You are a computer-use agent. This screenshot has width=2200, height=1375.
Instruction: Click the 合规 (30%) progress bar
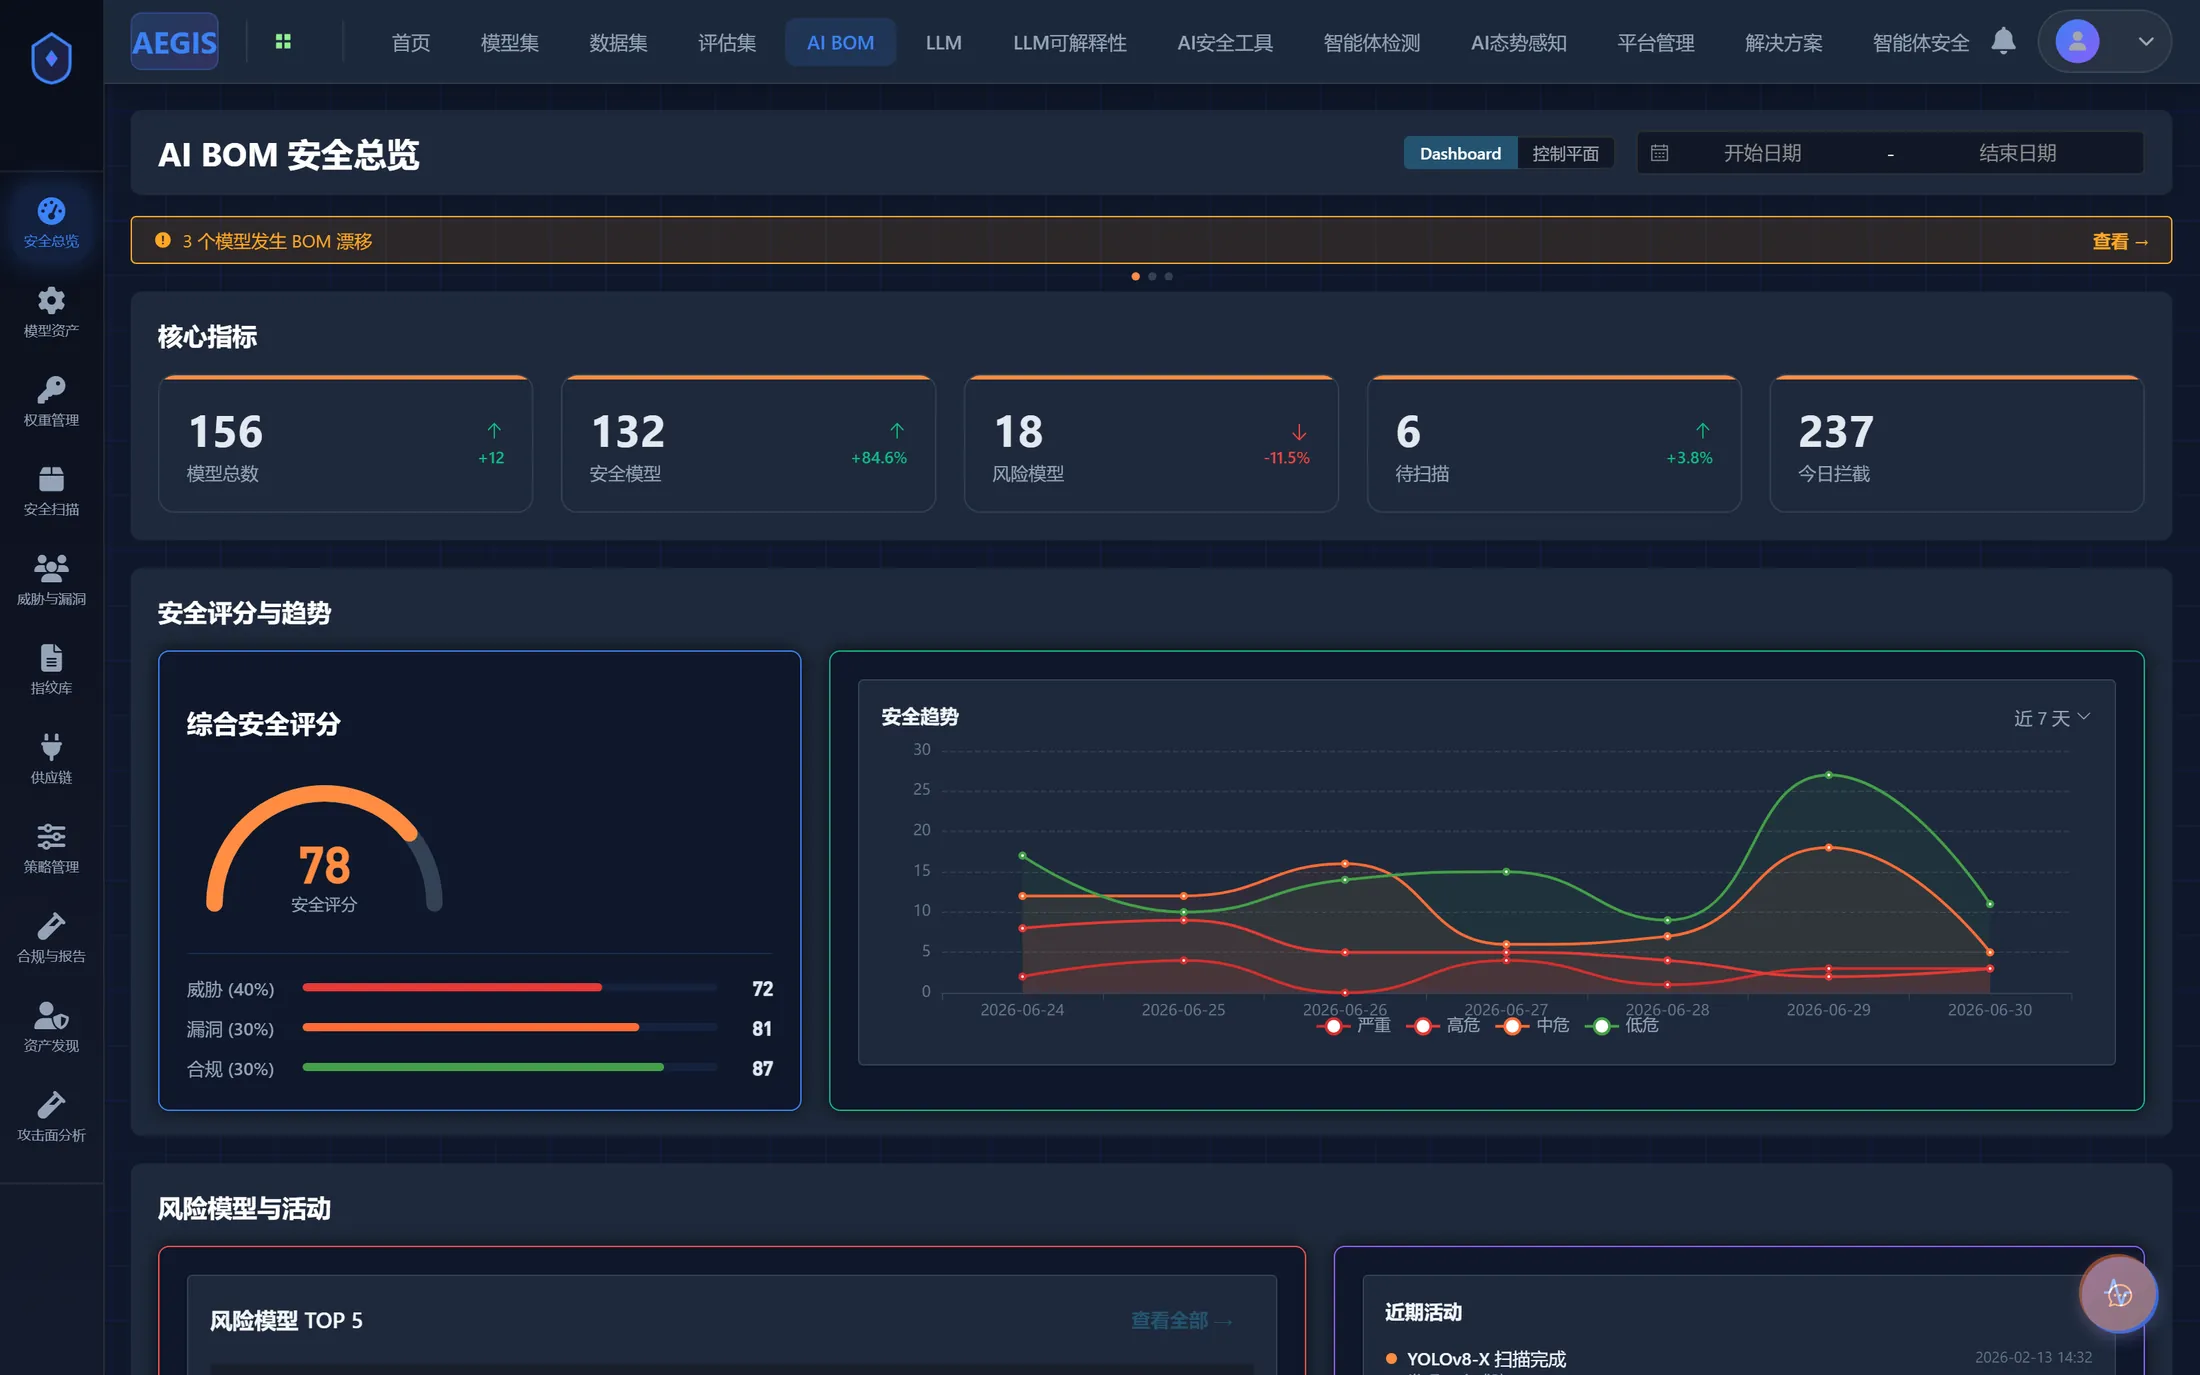click(509, 1067)
